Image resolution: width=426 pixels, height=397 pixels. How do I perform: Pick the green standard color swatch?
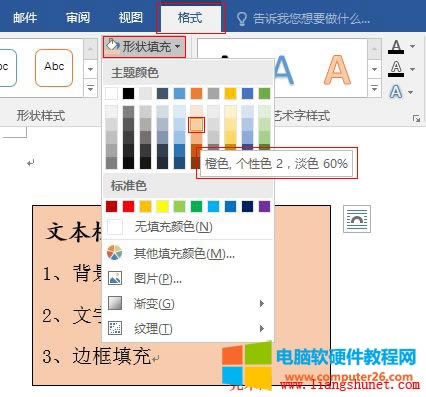click(196, 206)
